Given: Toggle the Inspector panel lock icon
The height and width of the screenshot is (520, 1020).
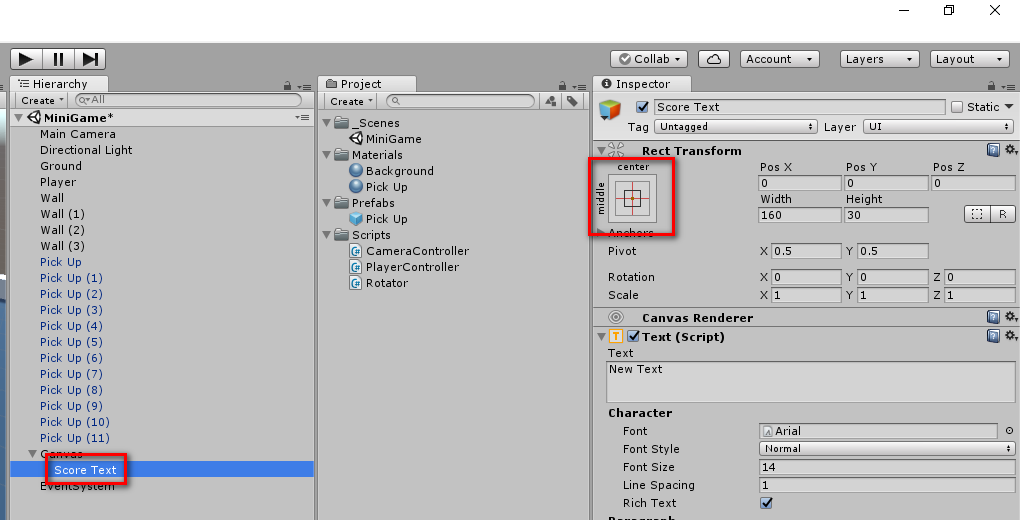Looking at the screenshot, I should (x=991, y=85).
